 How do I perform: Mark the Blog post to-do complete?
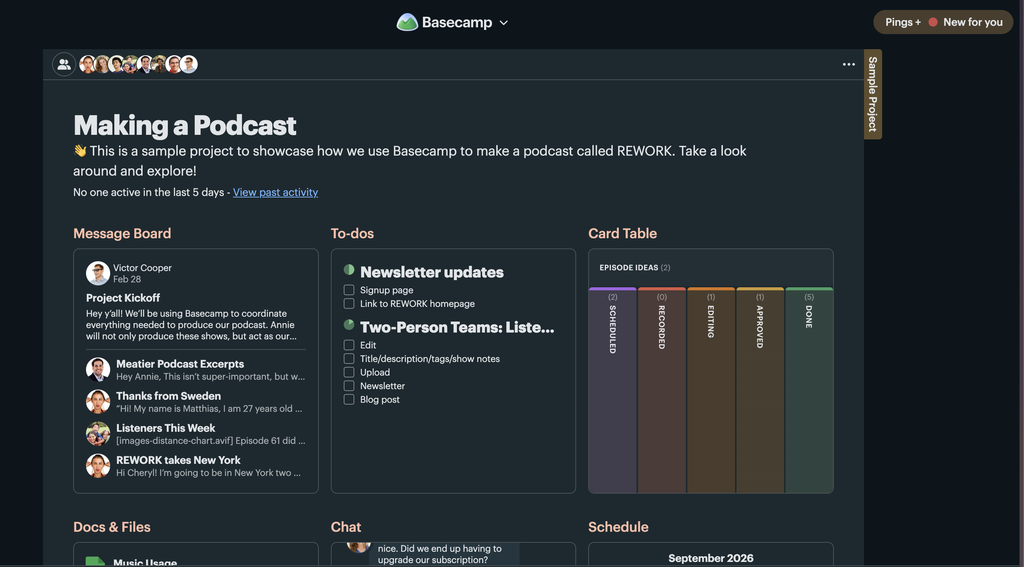349,400
